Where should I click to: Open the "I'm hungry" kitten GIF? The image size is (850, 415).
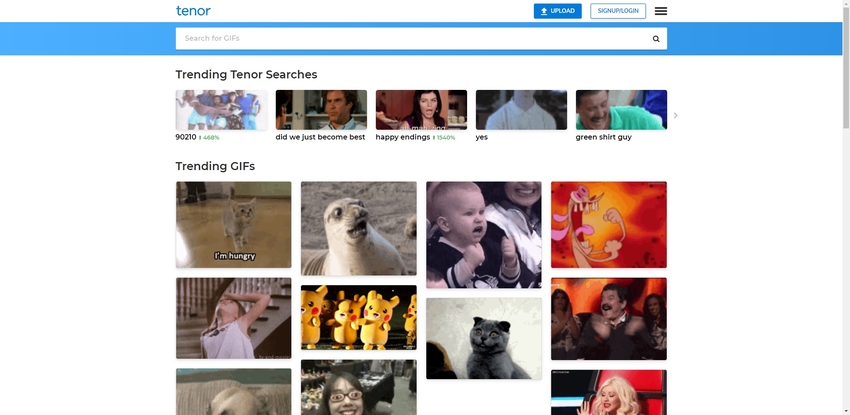point(233,224)
